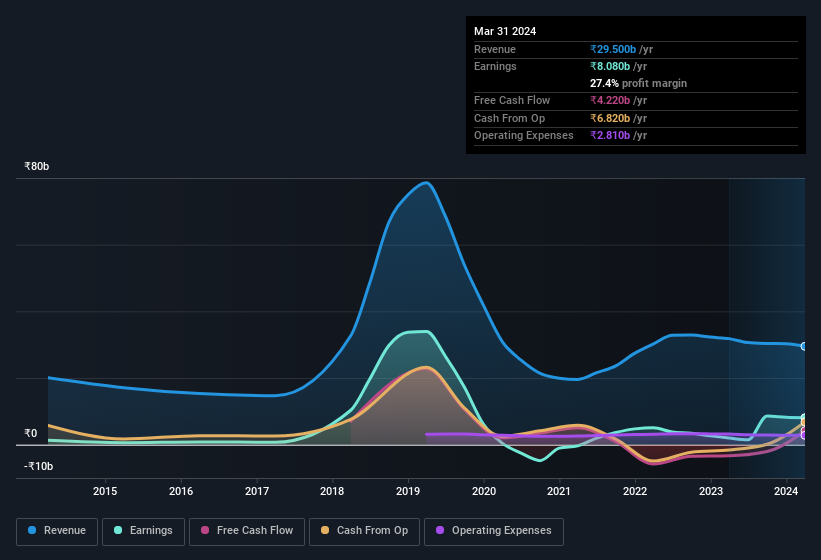The height and width of the screenshot is (560, 821).
Task: Click the blue revenue endpoint marker at 2024
Action: pos(804,346)
